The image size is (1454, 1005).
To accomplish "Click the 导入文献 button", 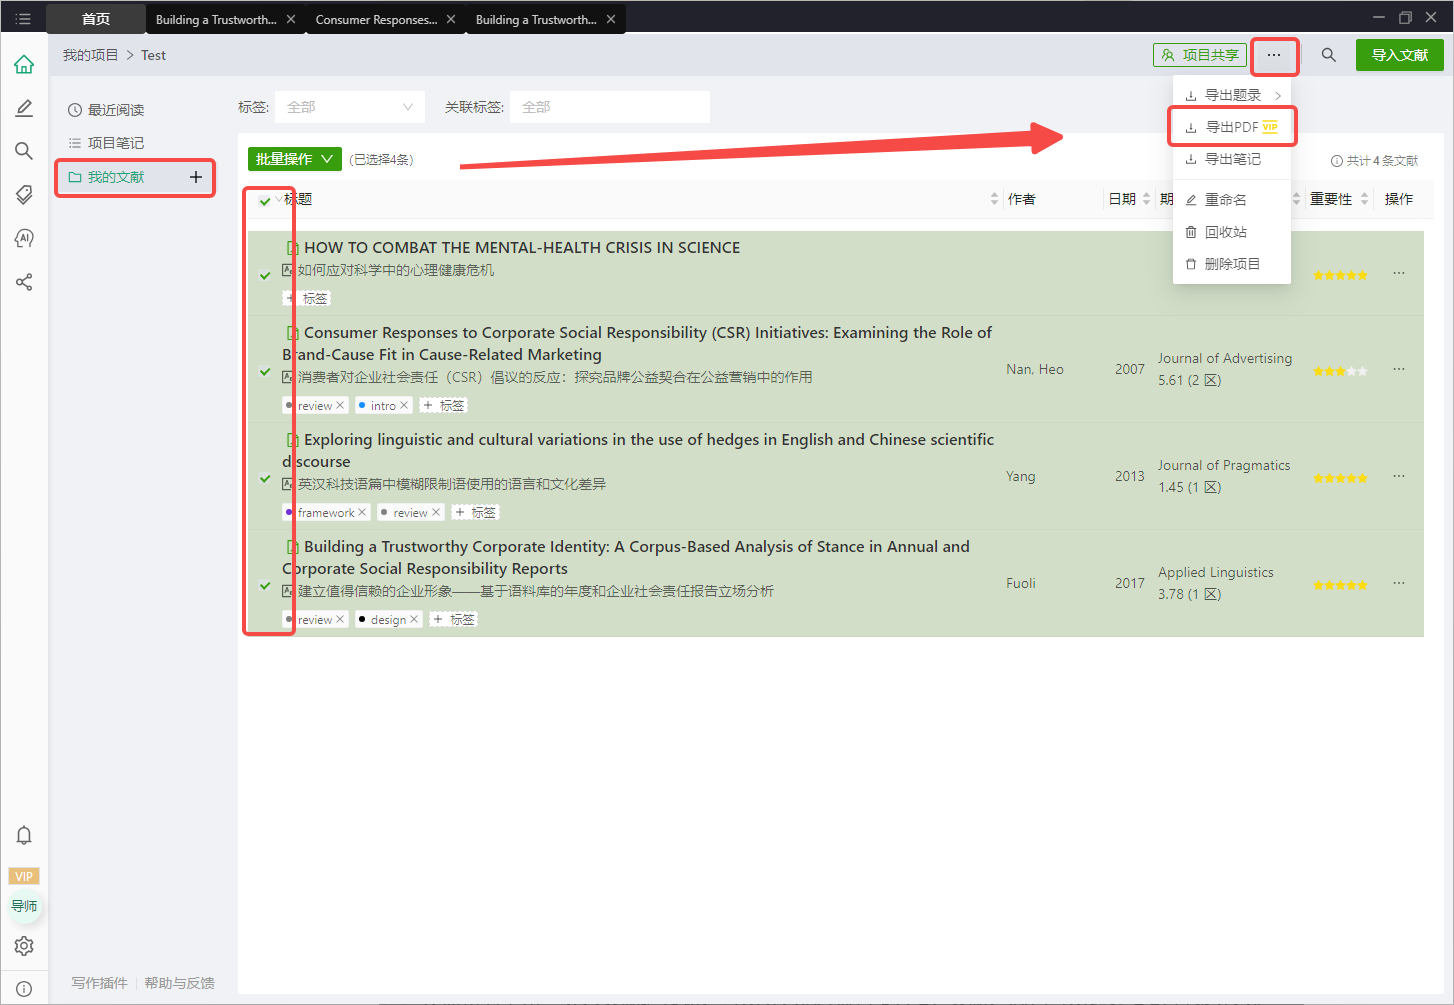I will click(1400, 55).
